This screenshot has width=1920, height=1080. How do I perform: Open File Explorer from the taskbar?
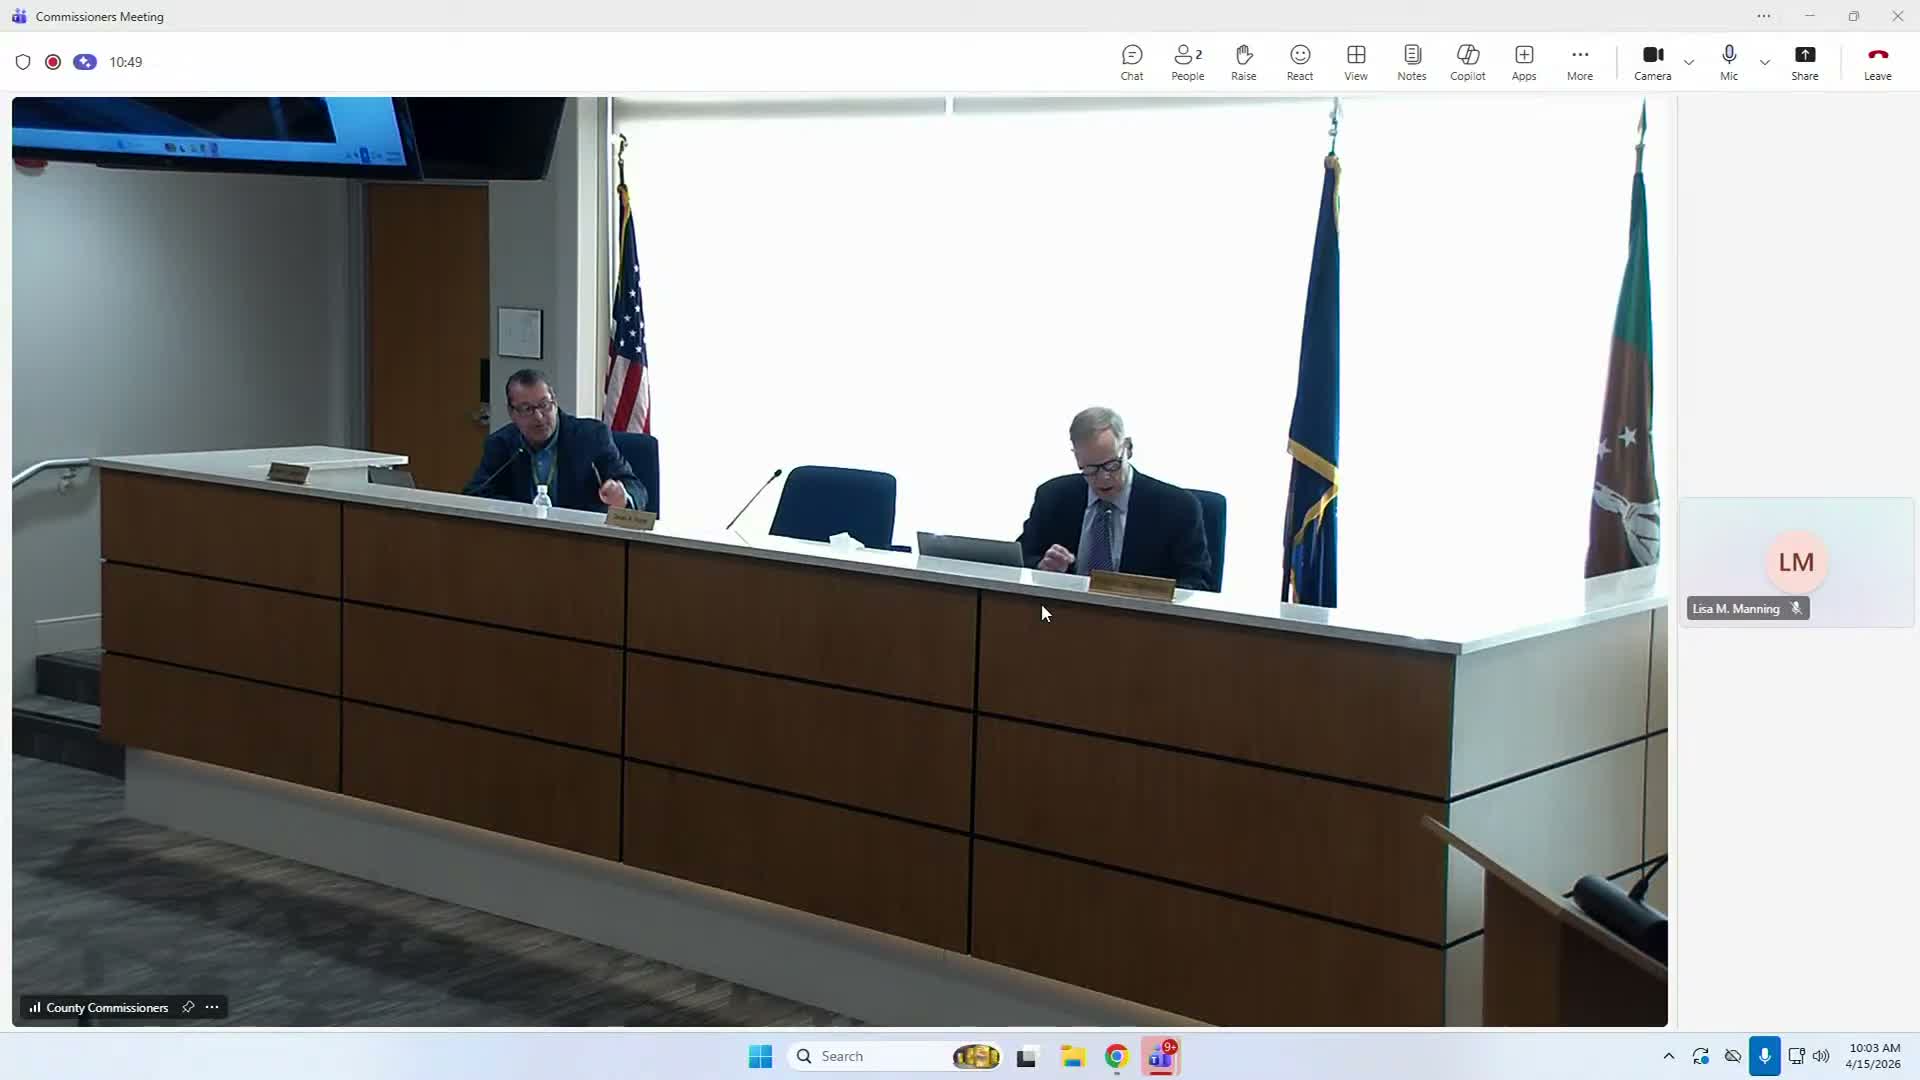click(1073, 1056)
